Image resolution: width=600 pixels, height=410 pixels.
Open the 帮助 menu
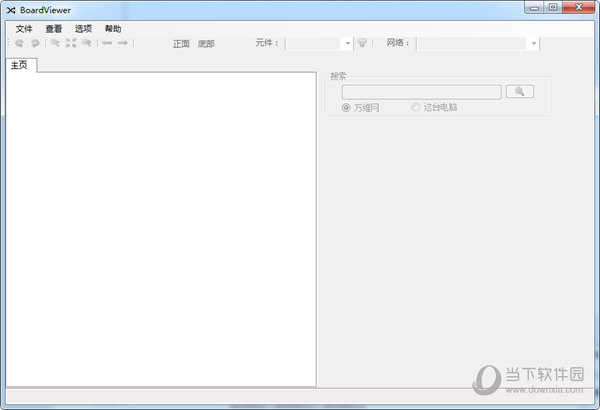(113, 29)
